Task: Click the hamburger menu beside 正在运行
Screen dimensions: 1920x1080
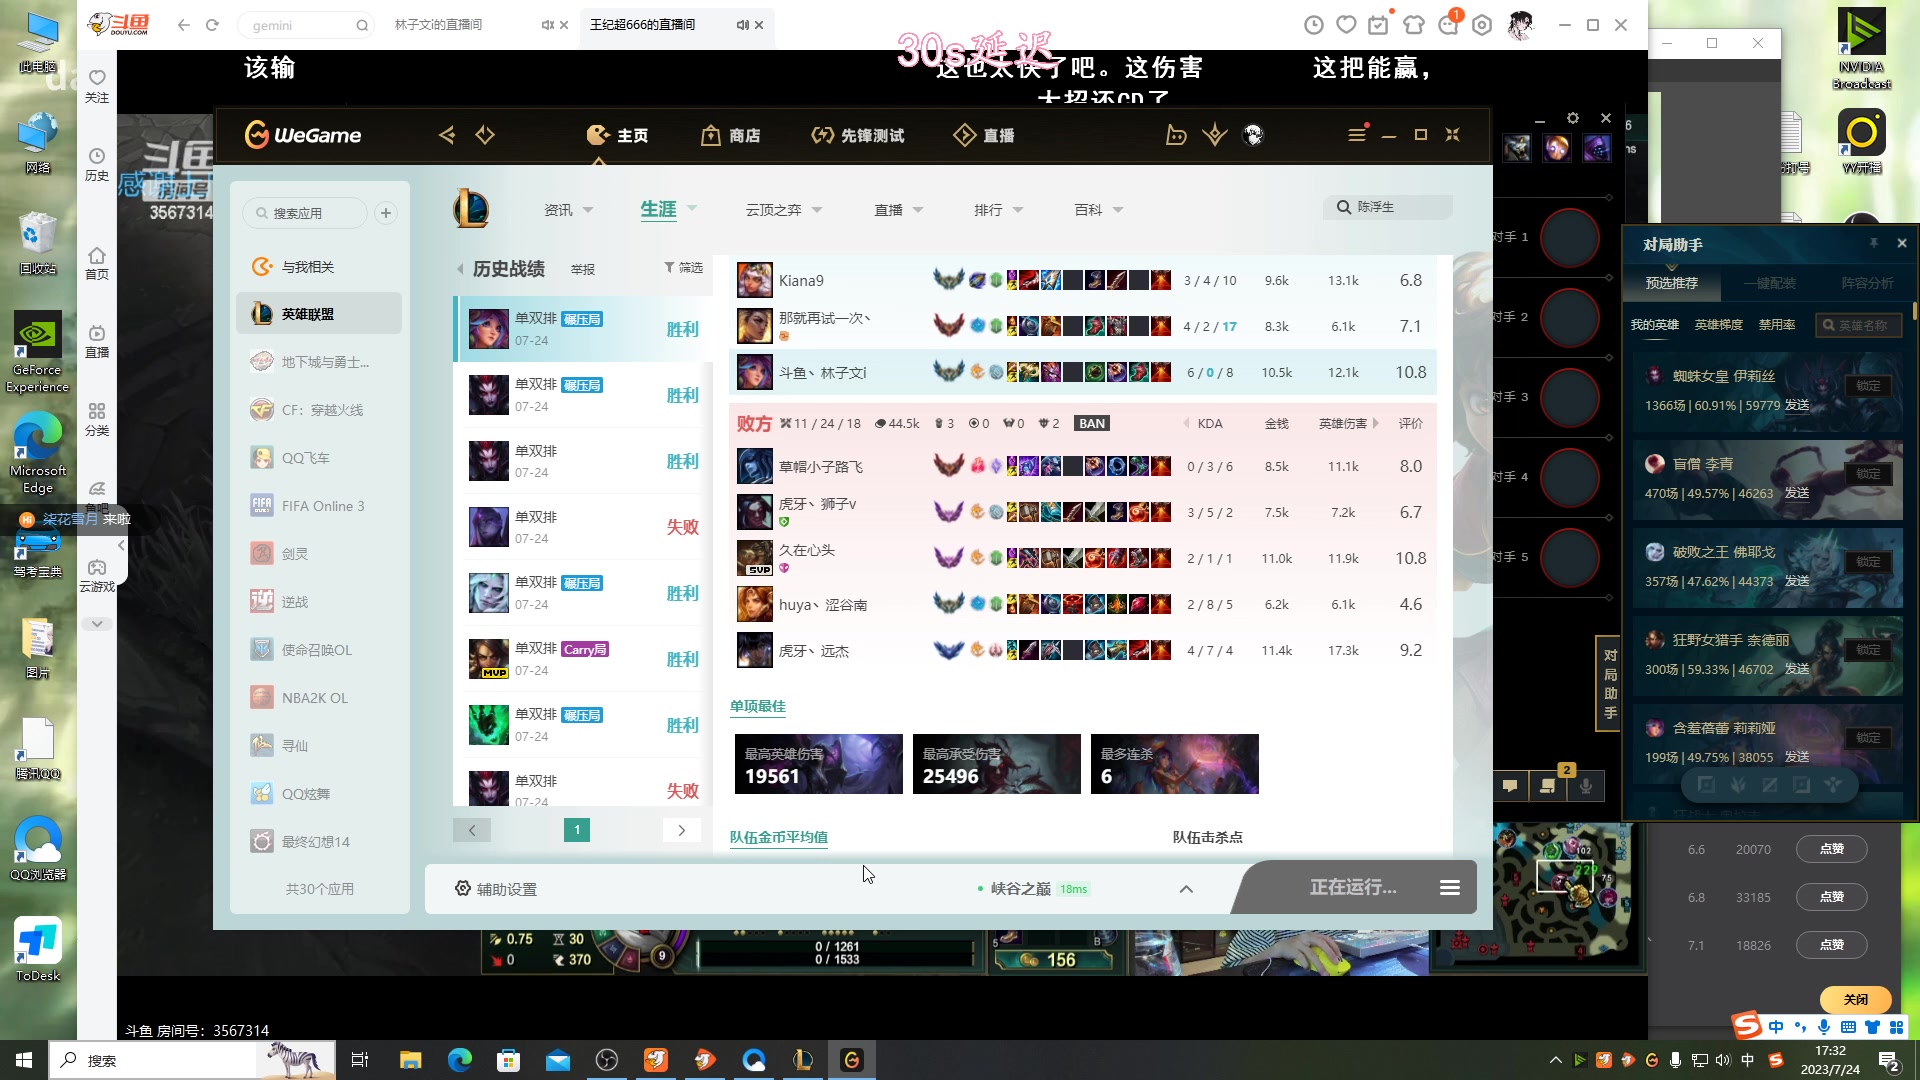Action: (x=1449, y=888)
